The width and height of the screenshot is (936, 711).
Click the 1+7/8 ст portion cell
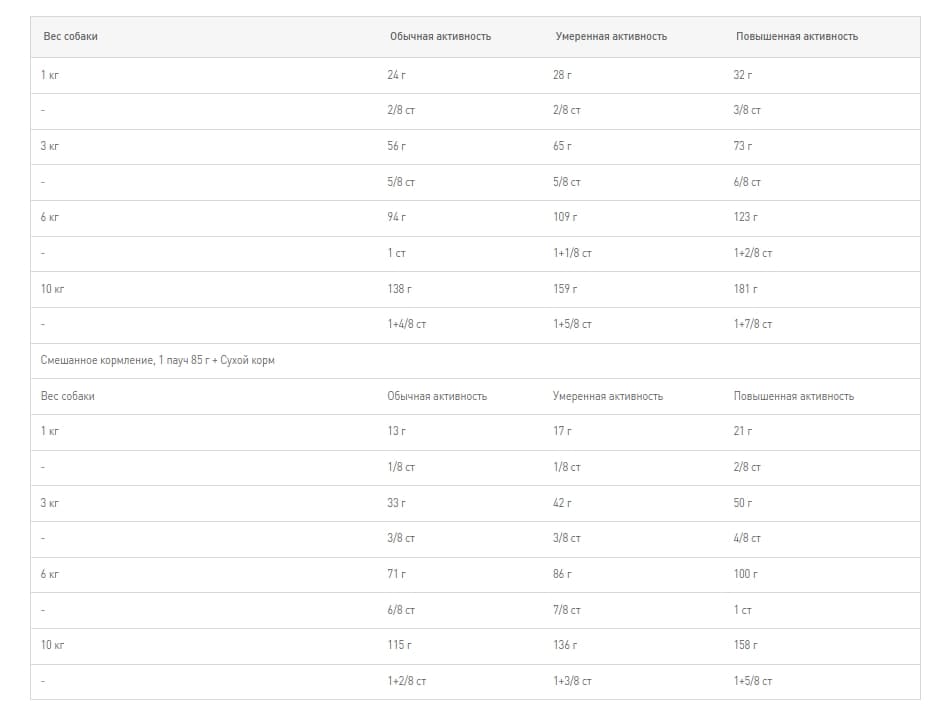(752, 324)
